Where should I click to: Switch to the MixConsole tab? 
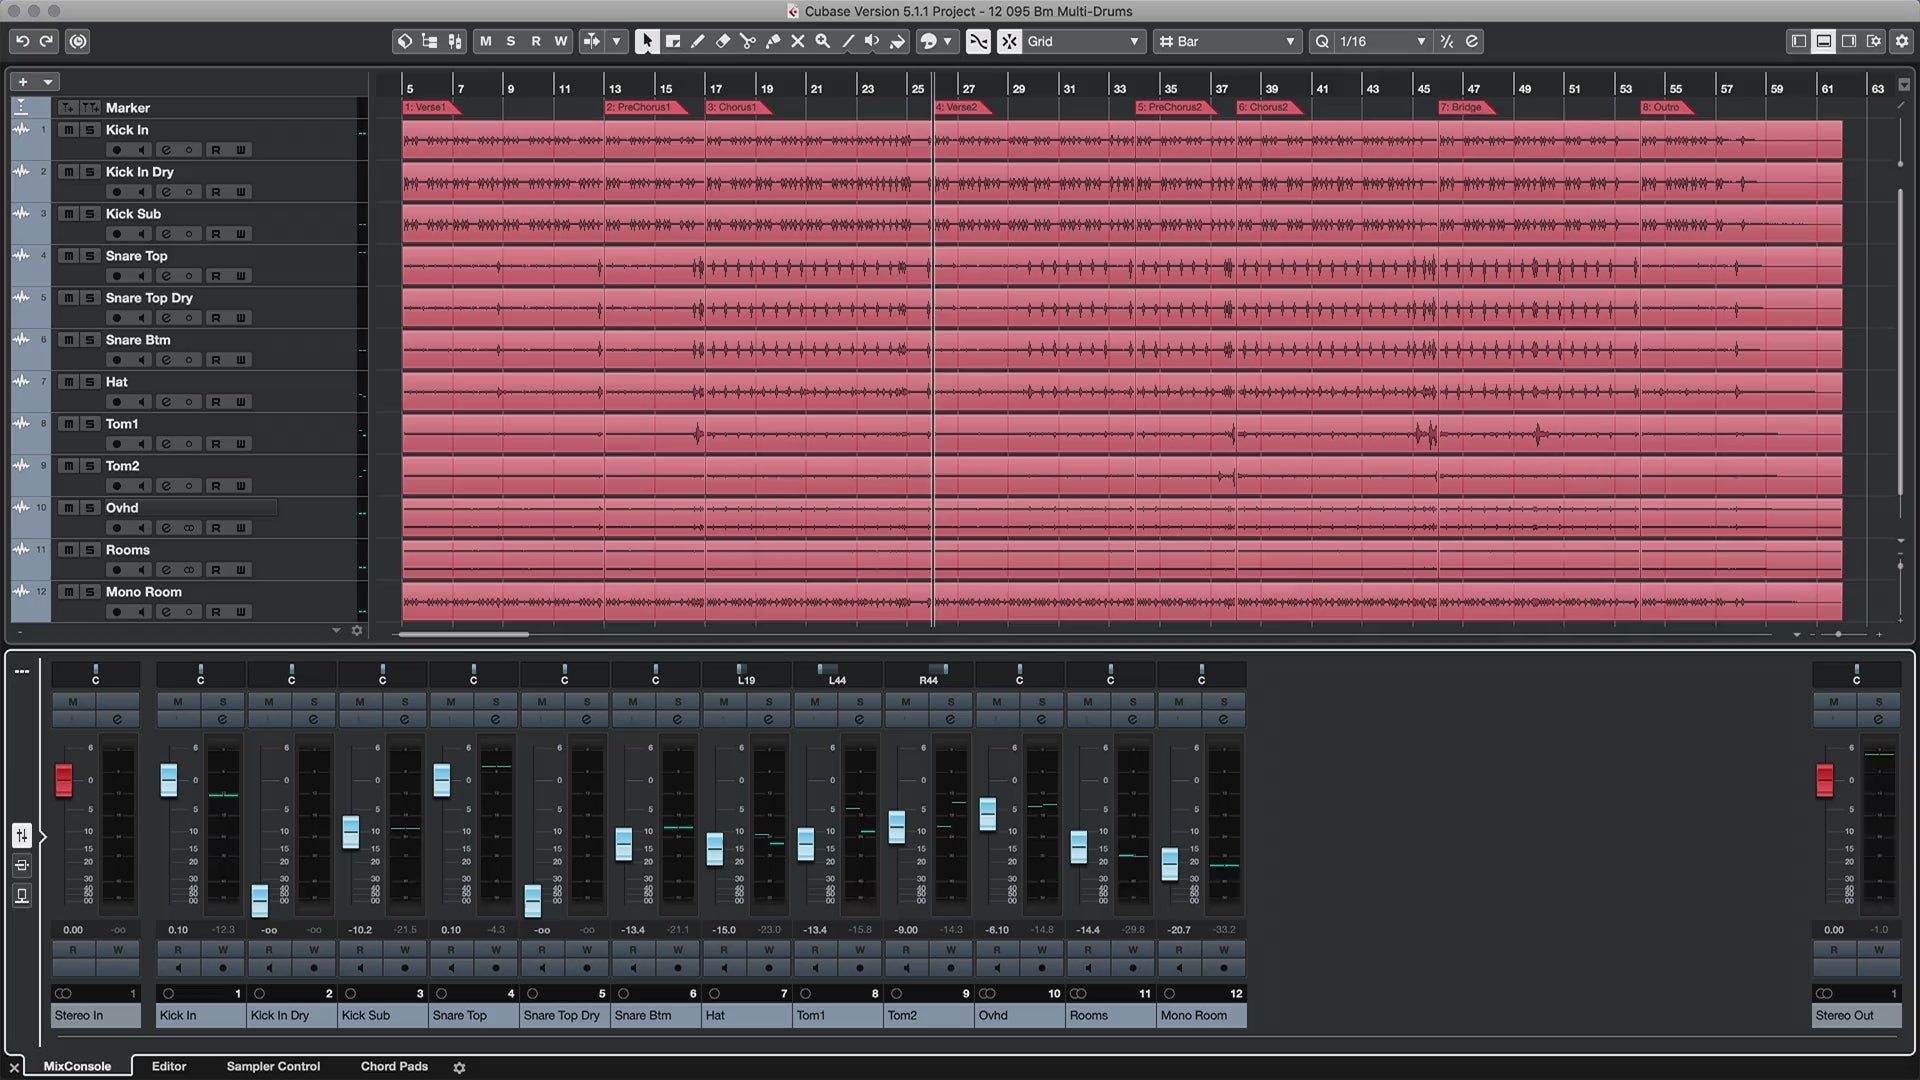click(77, 1067)
